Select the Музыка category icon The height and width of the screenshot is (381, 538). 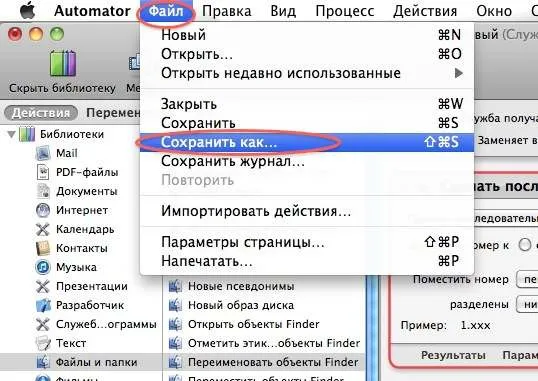tap(43, 267)
